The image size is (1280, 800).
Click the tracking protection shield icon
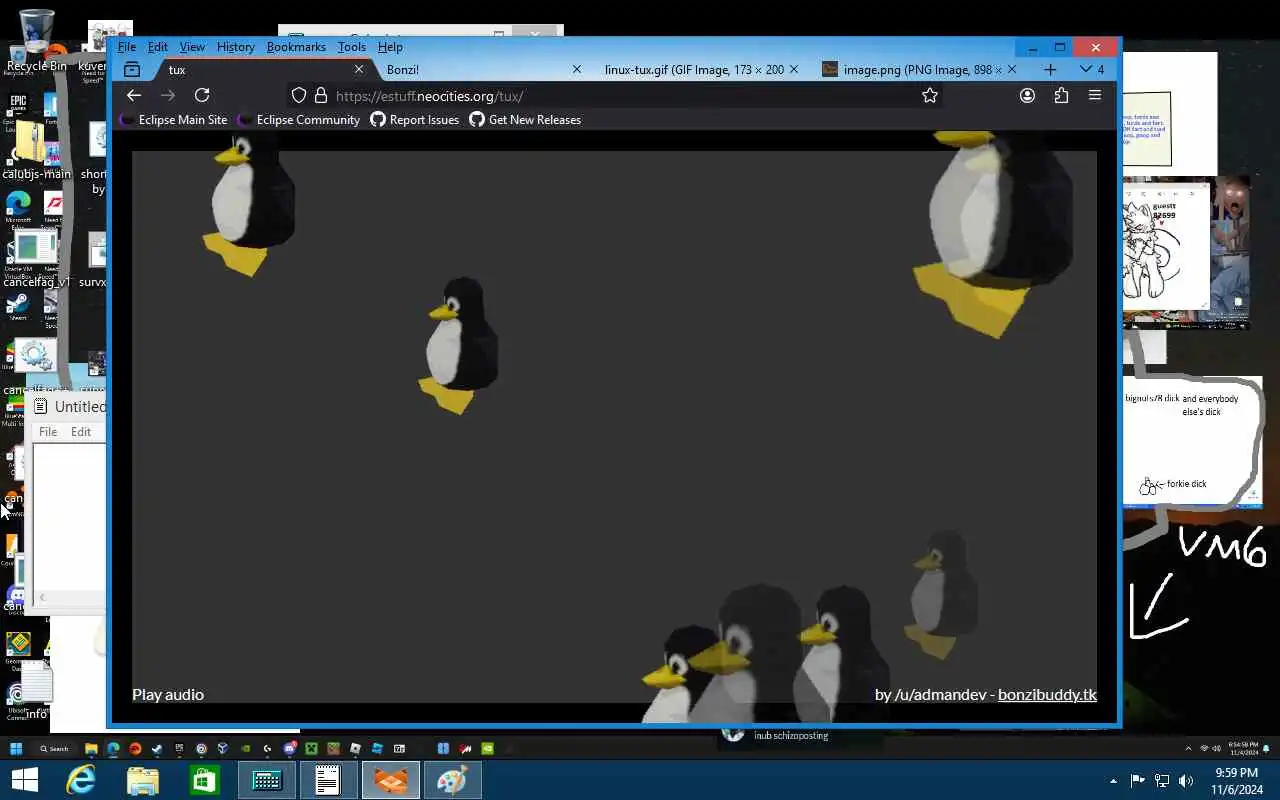point(298,96)
